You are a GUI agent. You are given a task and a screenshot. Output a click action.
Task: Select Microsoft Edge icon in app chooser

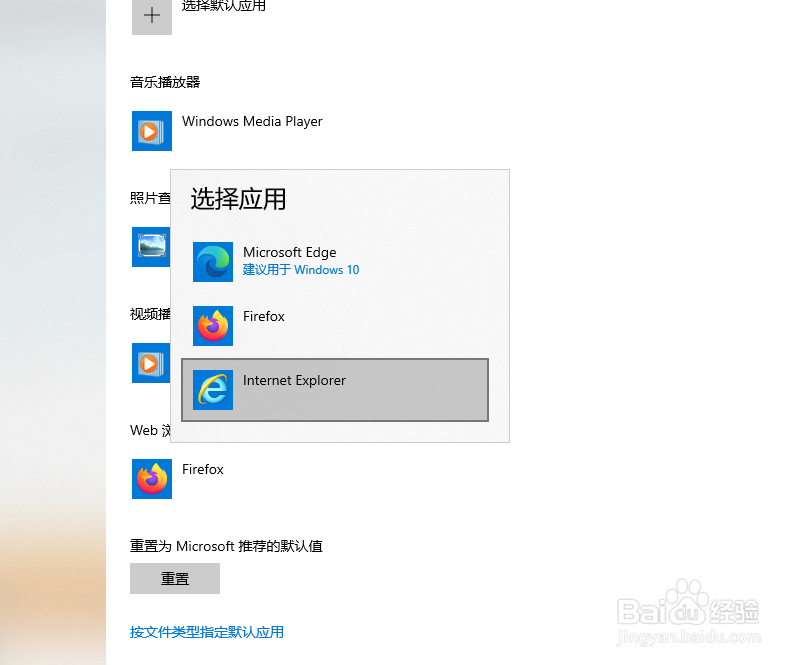213,261
